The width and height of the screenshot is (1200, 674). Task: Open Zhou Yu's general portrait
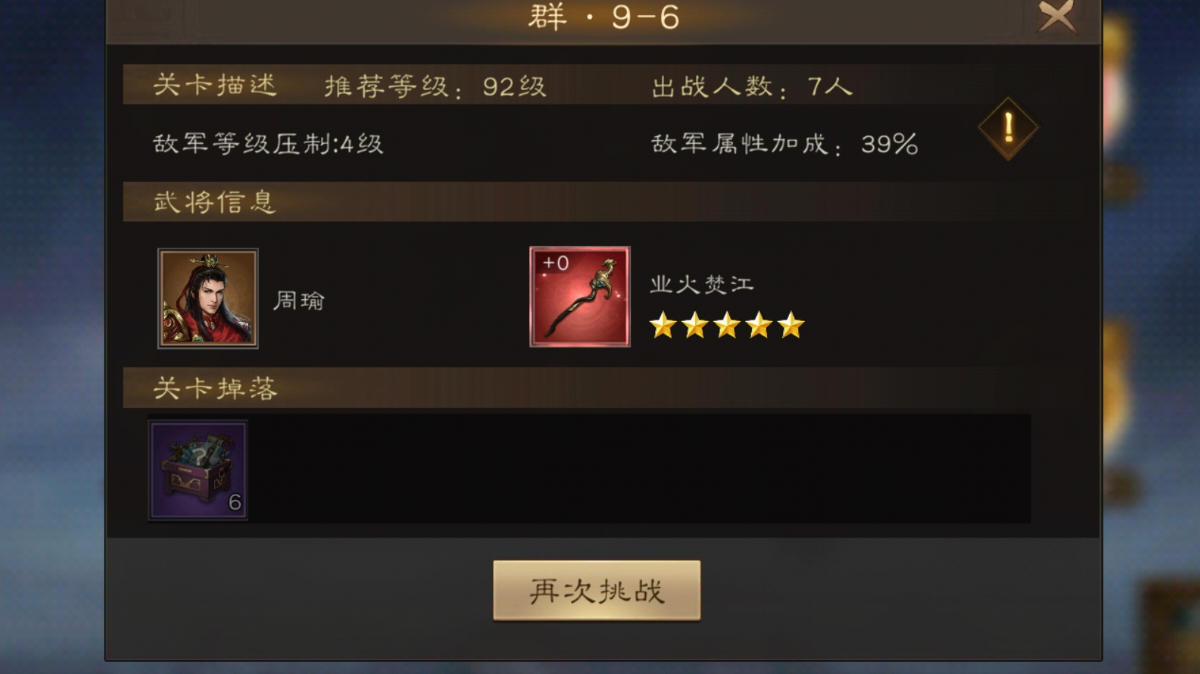[208, 298]
